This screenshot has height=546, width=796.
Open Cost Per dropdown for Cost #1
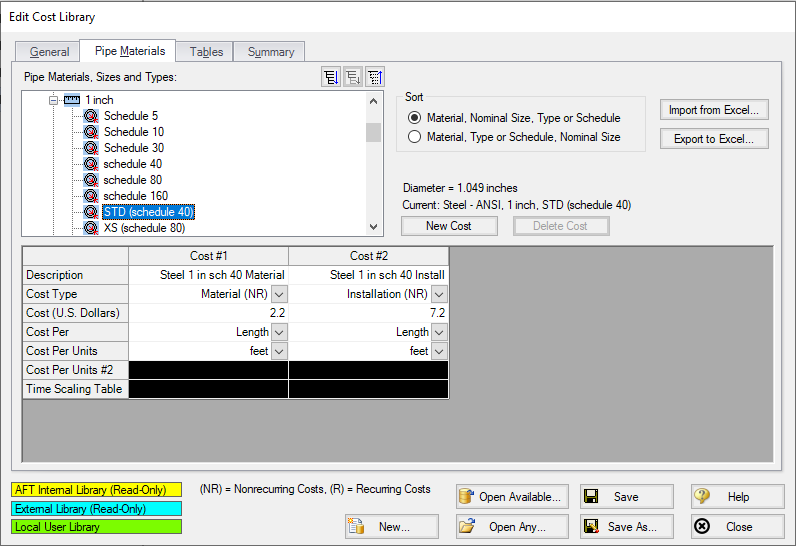(280, 332)
